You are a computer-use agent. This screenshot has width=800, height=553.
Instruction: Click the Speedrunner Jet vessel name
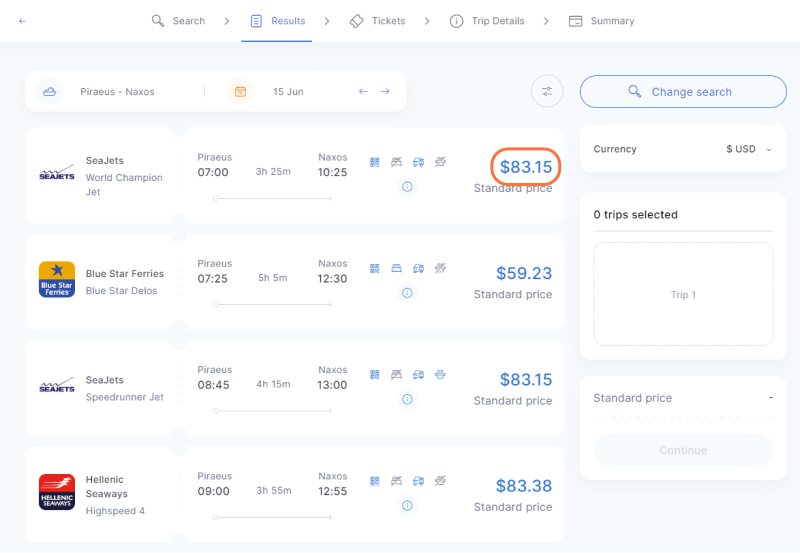tap(124, 397)
